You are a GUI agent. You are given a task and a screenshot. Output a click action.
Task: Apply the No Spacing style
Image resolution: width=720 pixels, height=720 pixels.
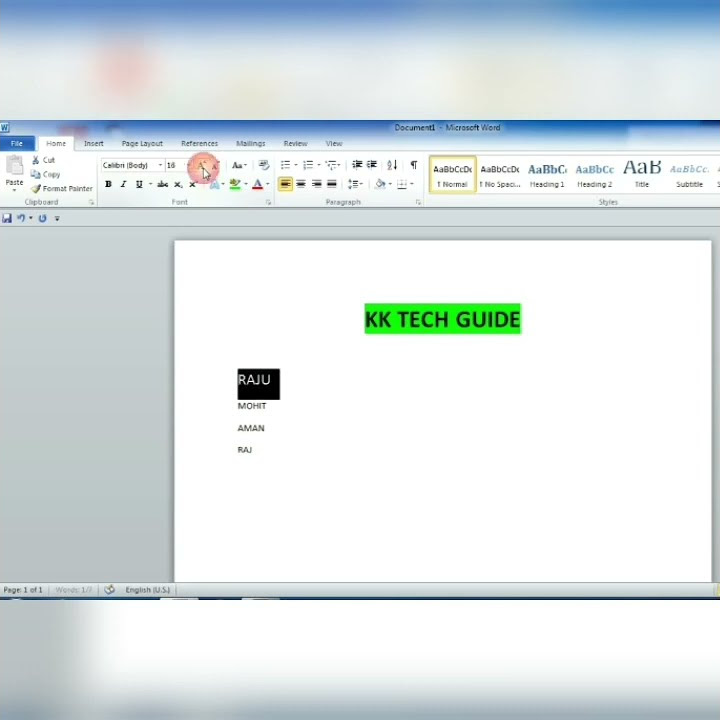[x=500, y=174]
